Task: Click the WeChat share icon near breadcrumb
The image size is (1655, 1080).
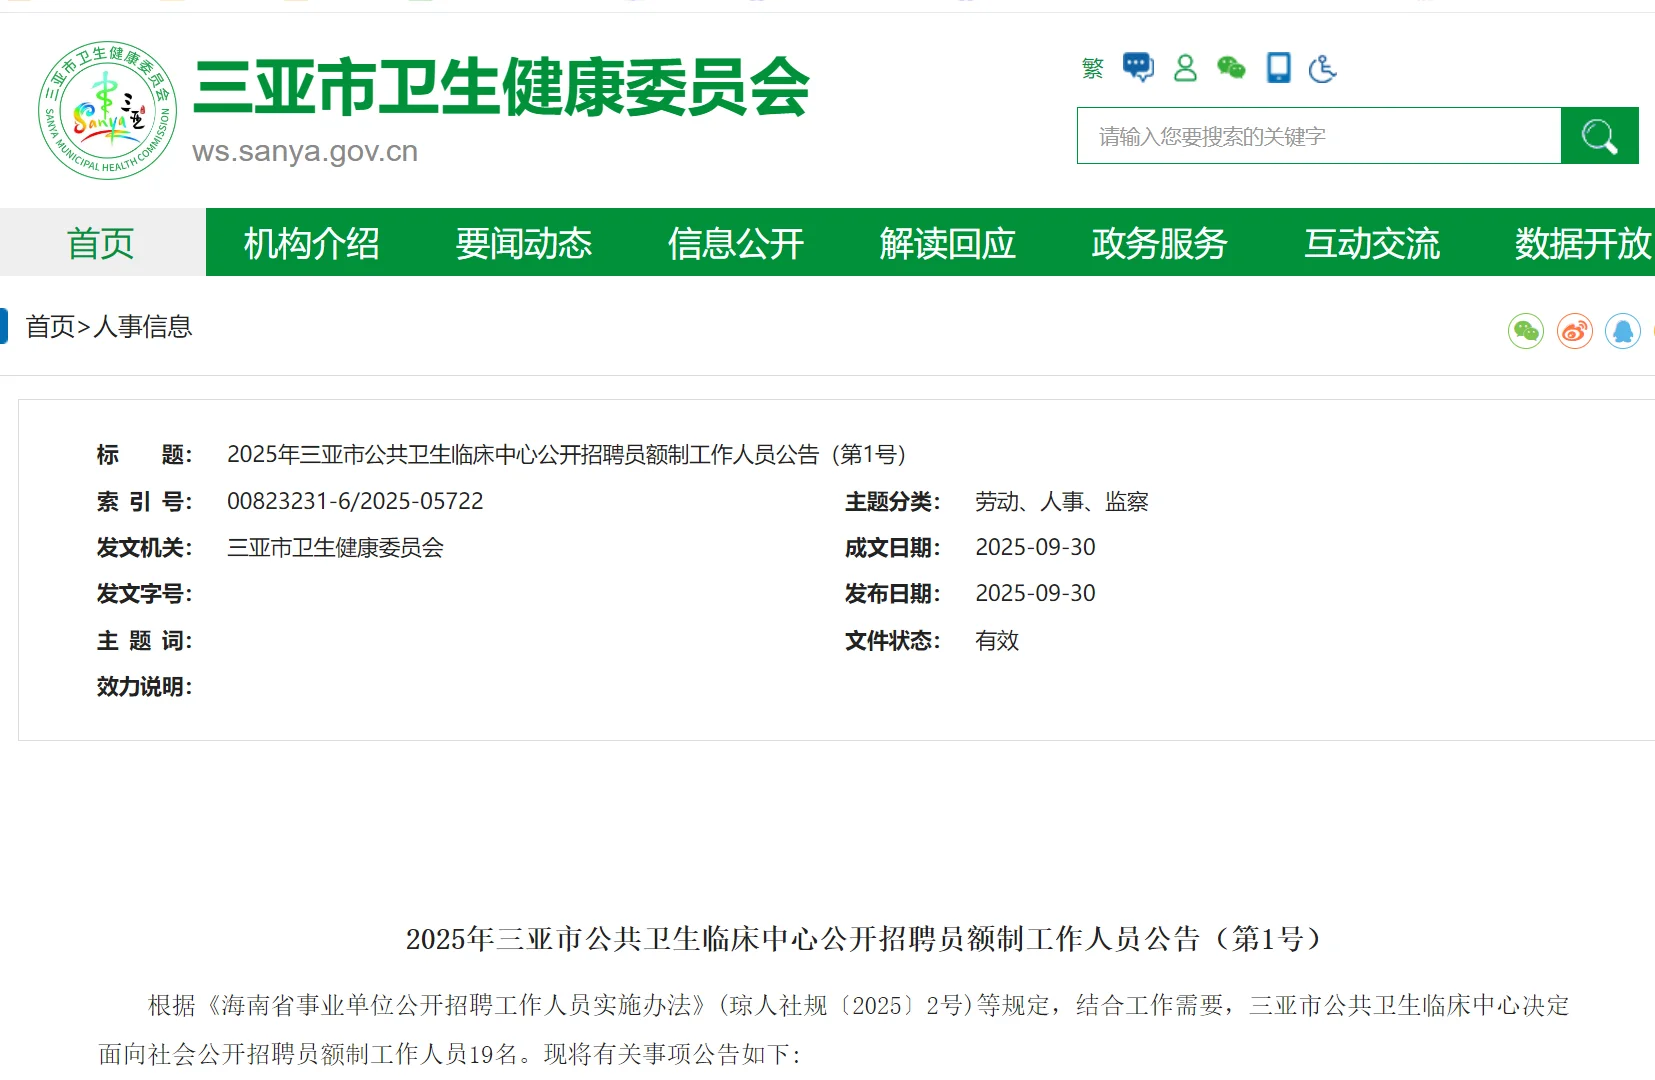Action: coord(1525,330)
